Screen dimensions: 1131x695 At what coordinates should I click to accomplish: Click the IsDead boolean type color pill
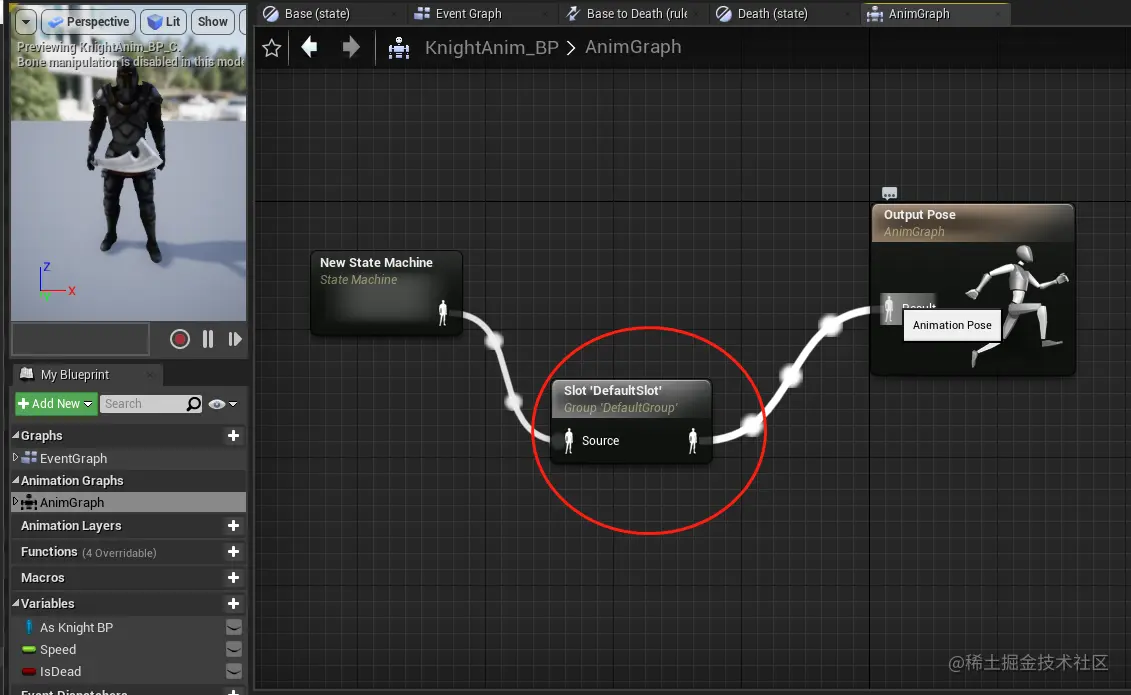pyautogui.click(x=29, y=672)
